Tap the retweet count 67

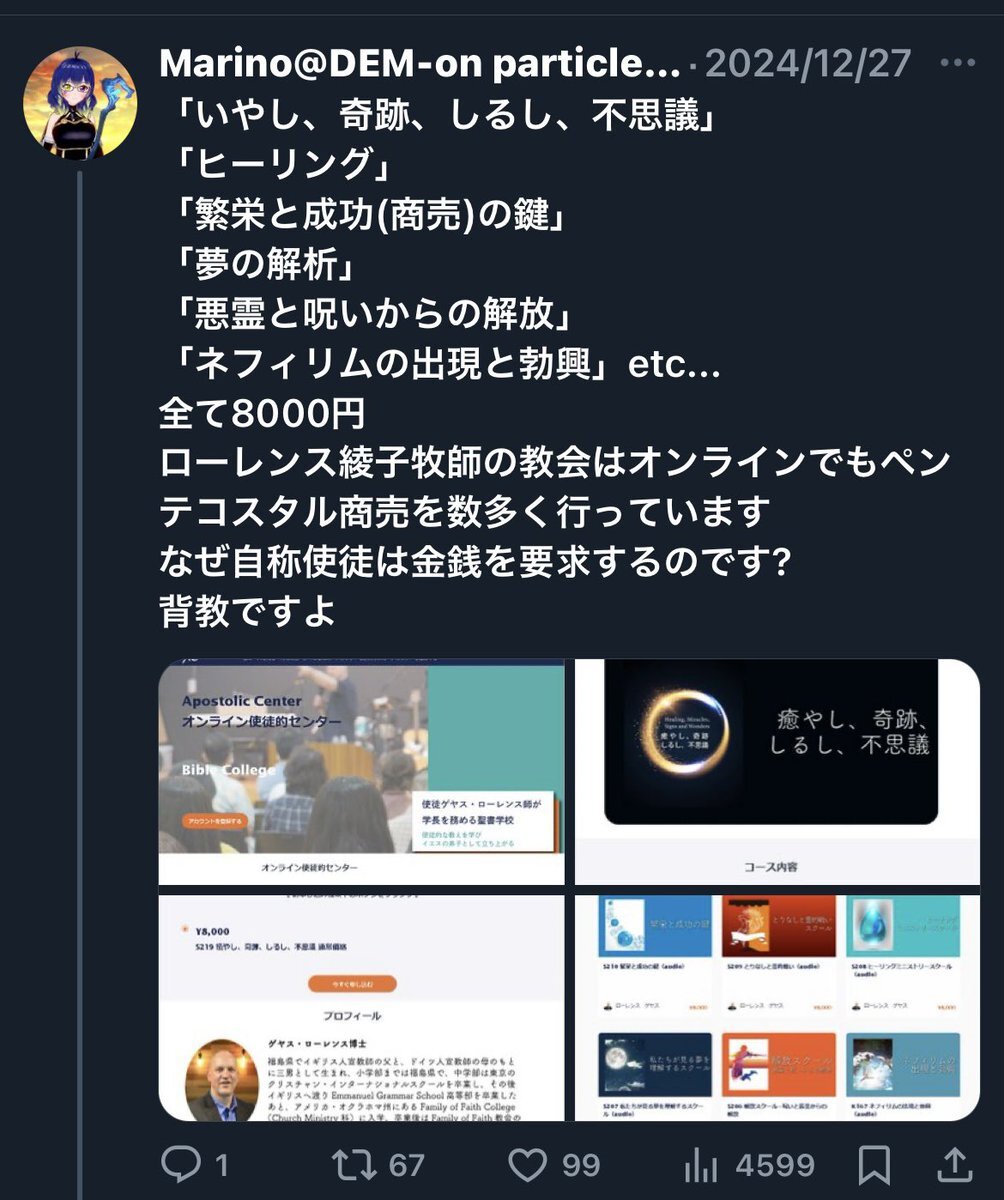[407, 1165]
